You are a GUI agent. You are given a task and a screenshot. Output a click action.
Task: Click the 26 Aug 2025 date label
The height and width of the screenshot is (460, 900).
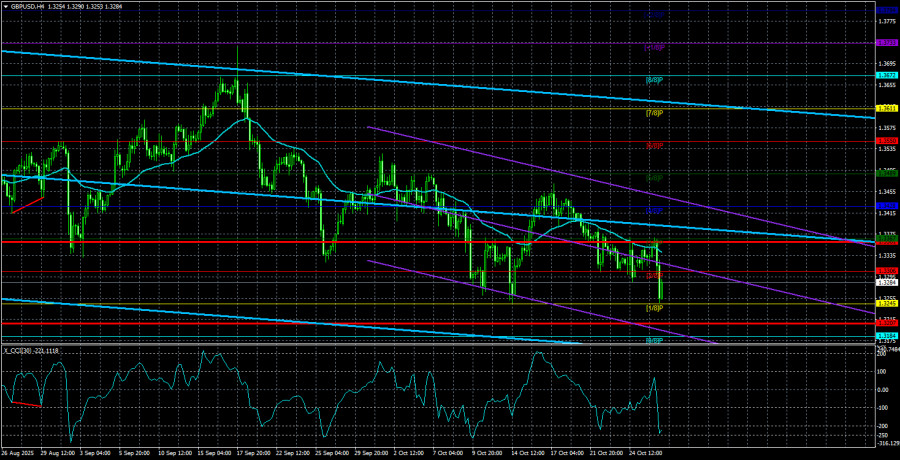tap(20, 453)
